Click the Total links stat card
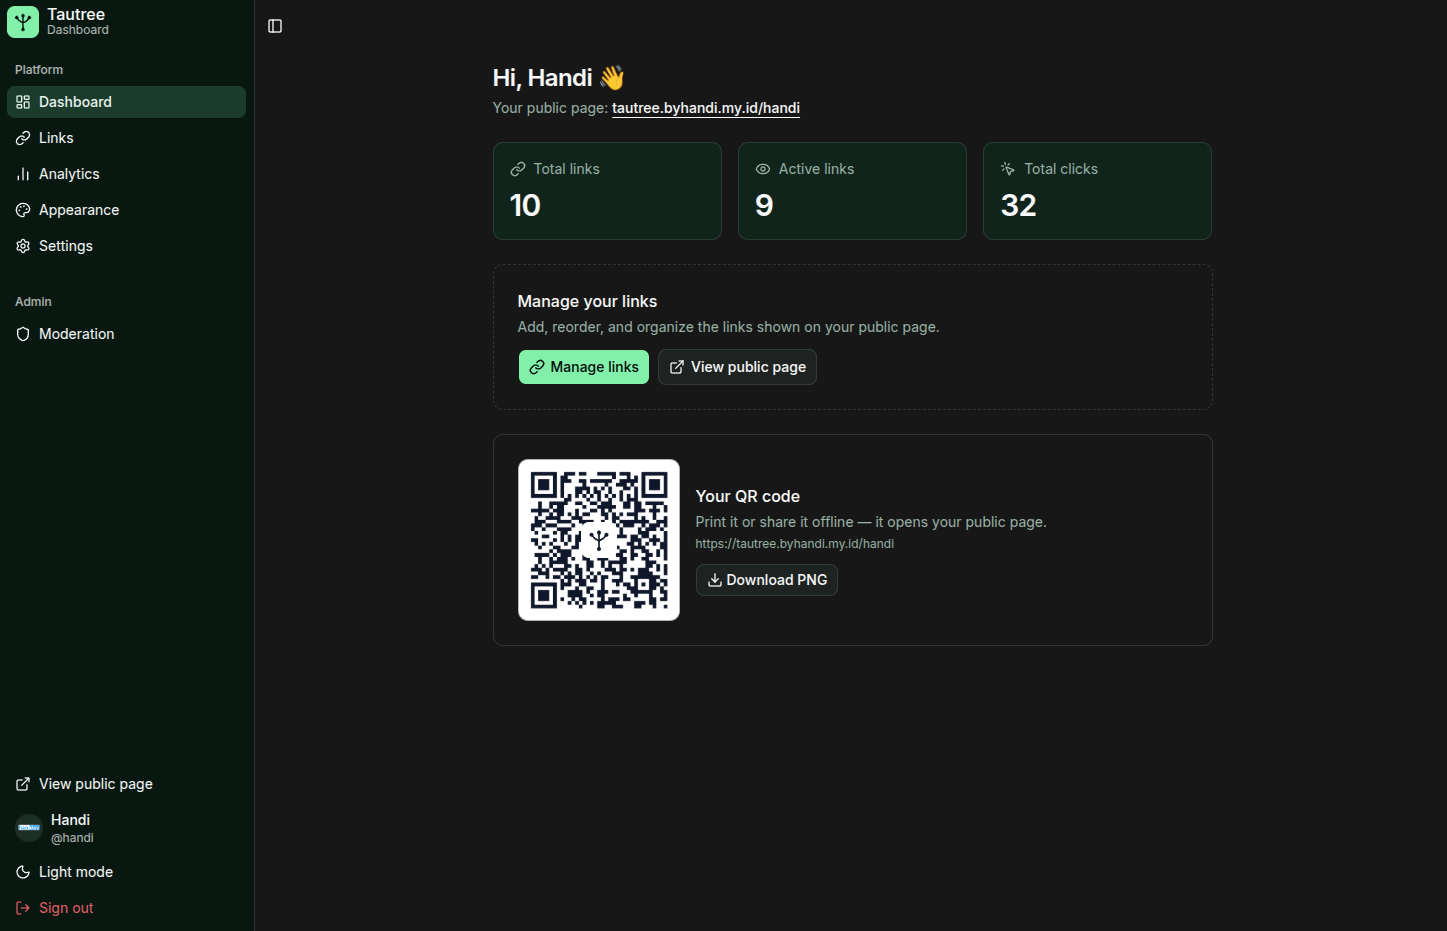The width and height of the screenshot is (1447, 931). [x=607, y=191]
